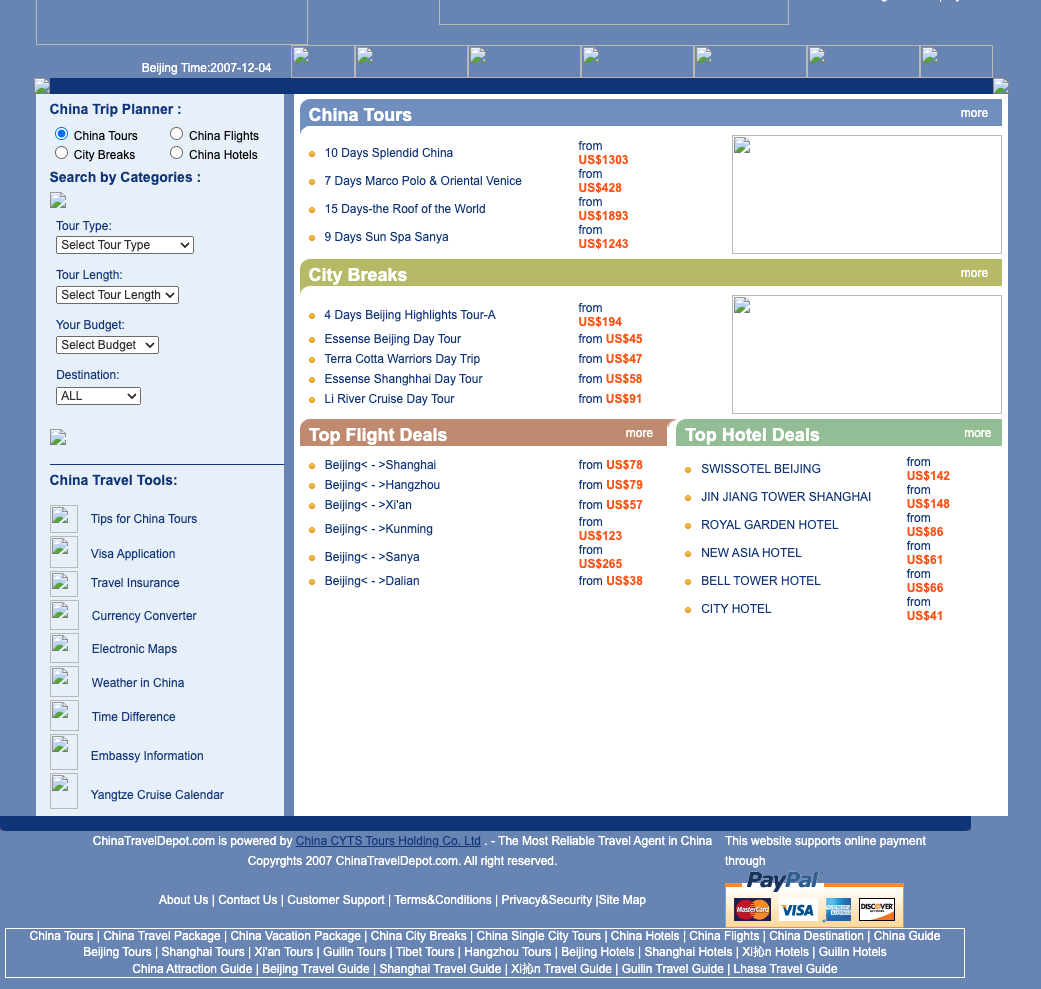
Task: Open Contact Us footer link
Action: (x=248, y=899)
